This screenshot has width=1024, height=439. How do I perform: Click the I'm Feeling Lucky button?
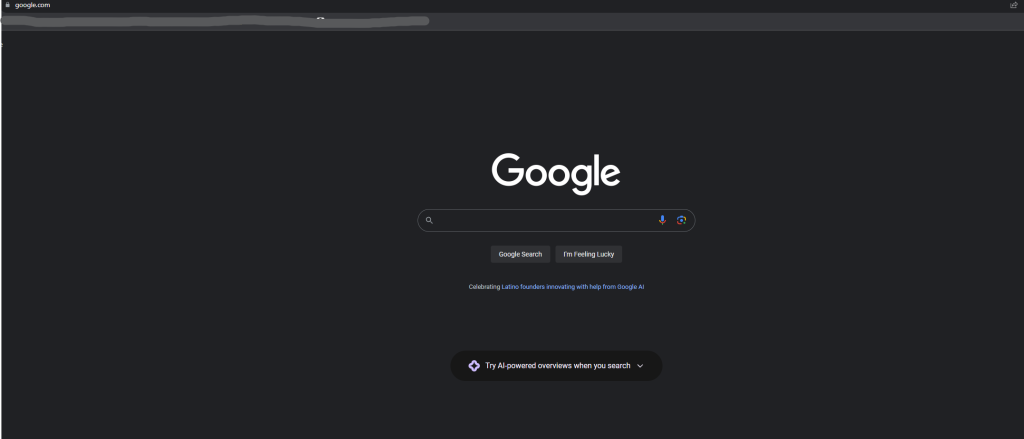588,254
